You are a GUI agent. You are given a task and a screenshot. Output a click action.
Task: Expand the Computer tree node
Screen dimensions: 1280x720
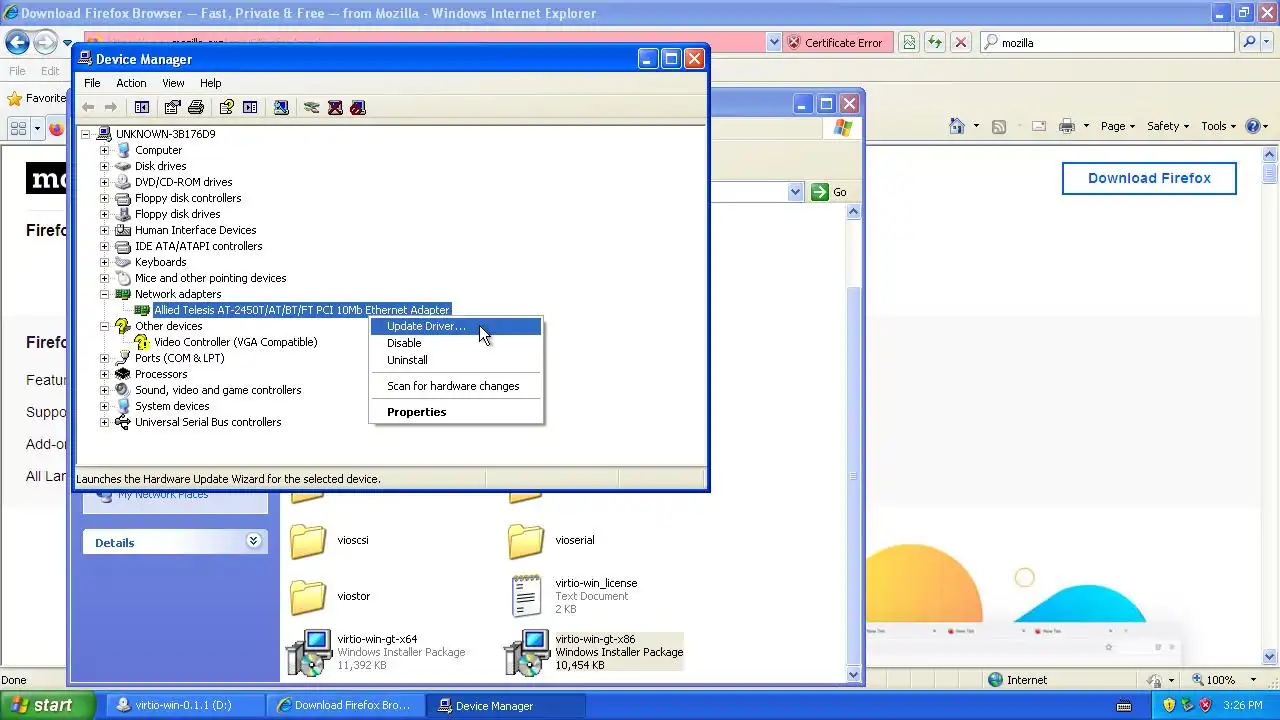[x=104, y=150]
